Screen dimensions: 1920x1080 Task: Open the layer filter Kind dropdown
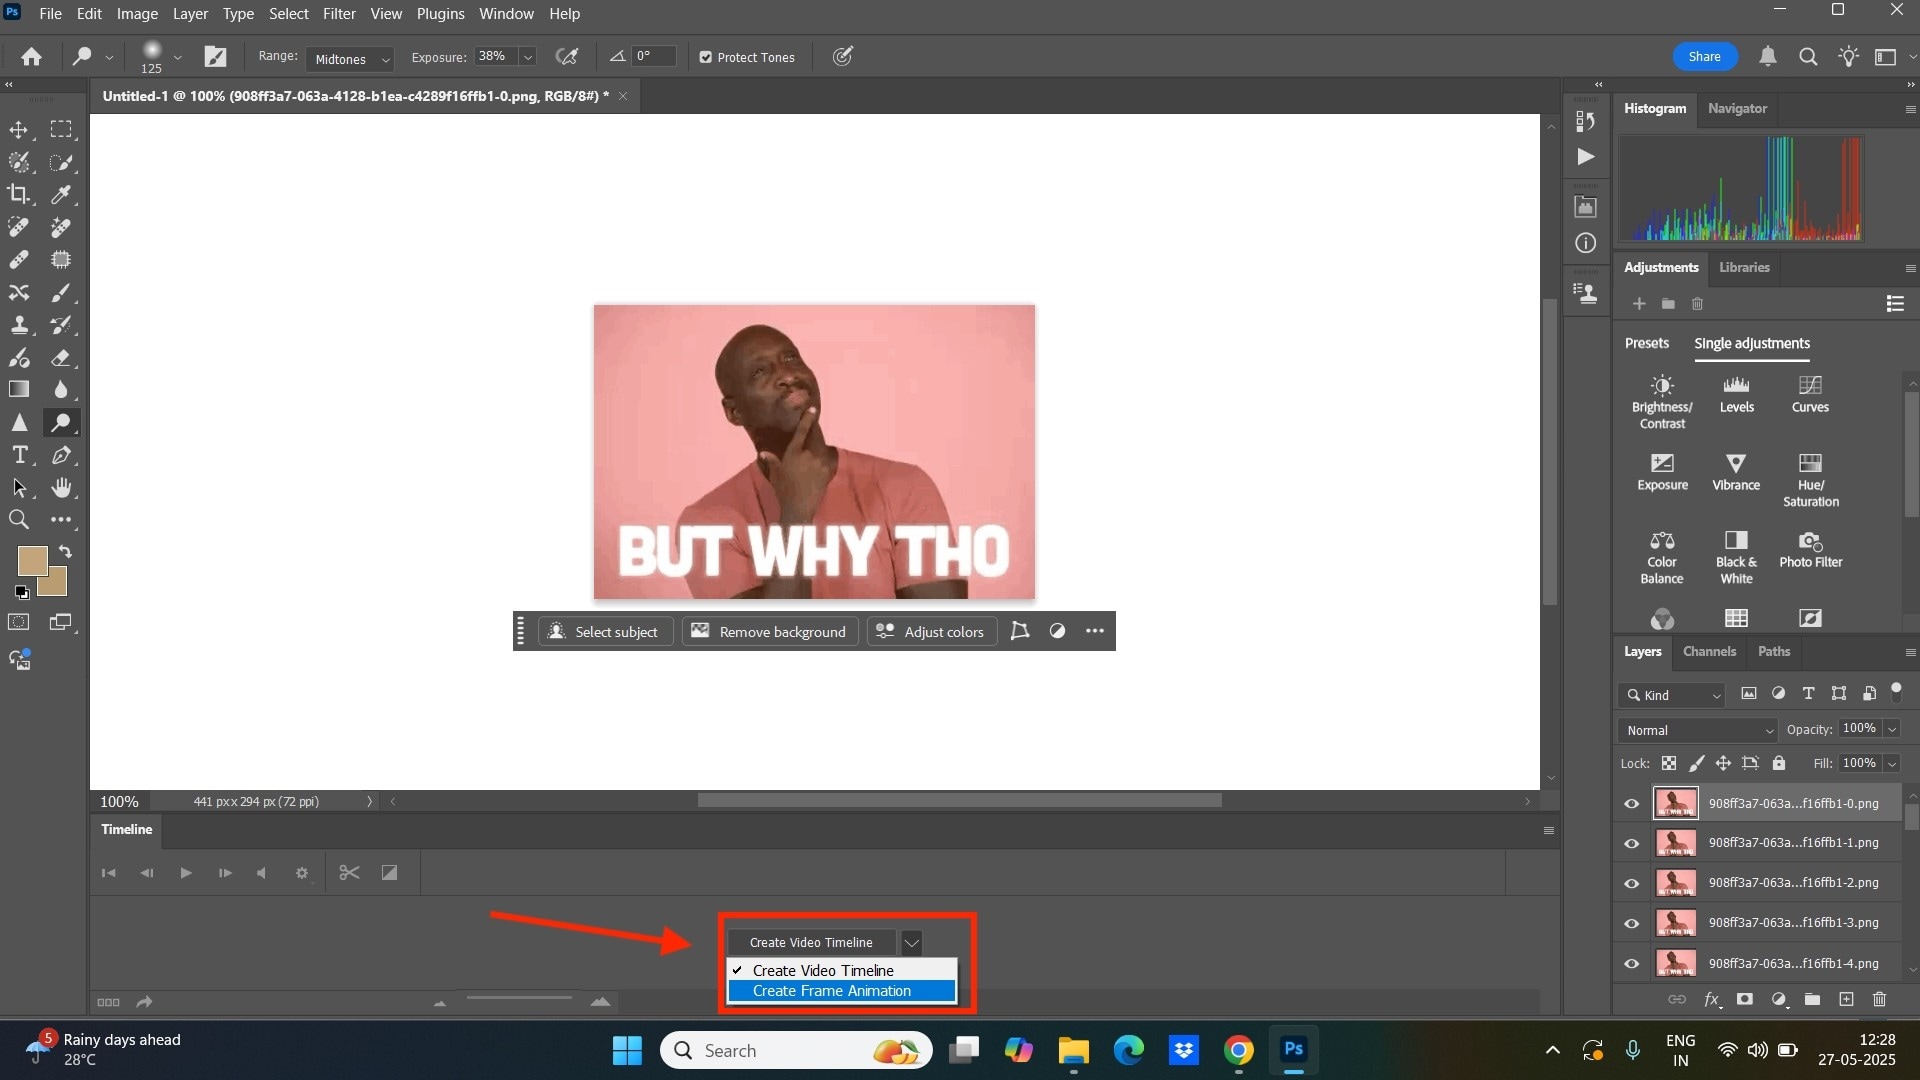click(x=1672, y=695)
